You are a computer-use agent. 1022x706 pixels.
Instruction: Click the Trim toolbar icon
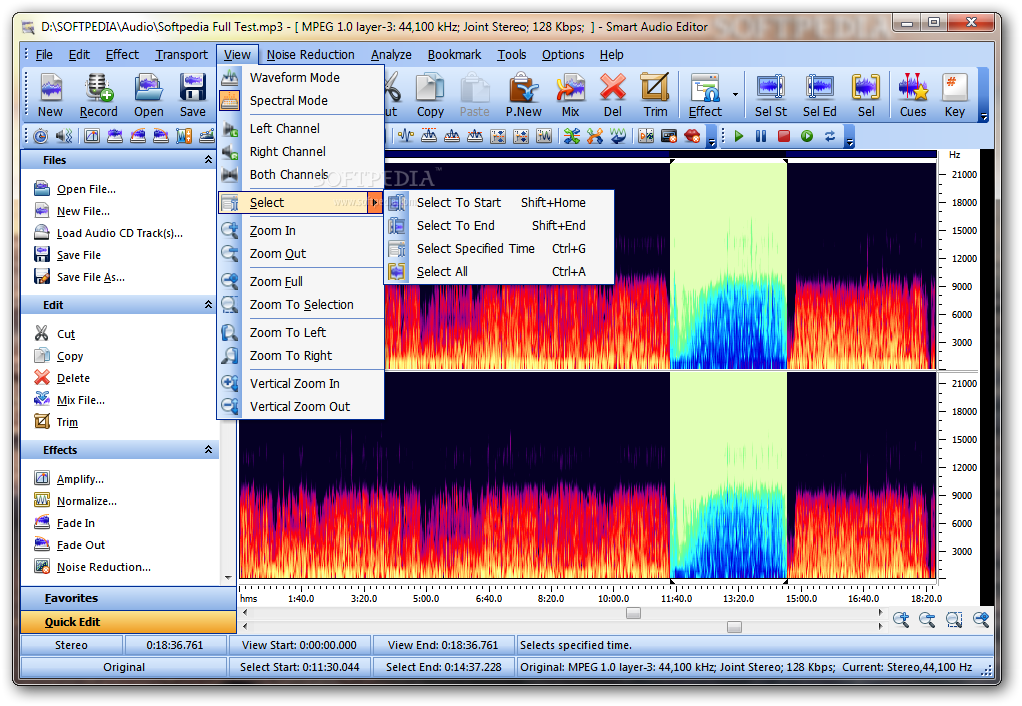click(655, 95)
